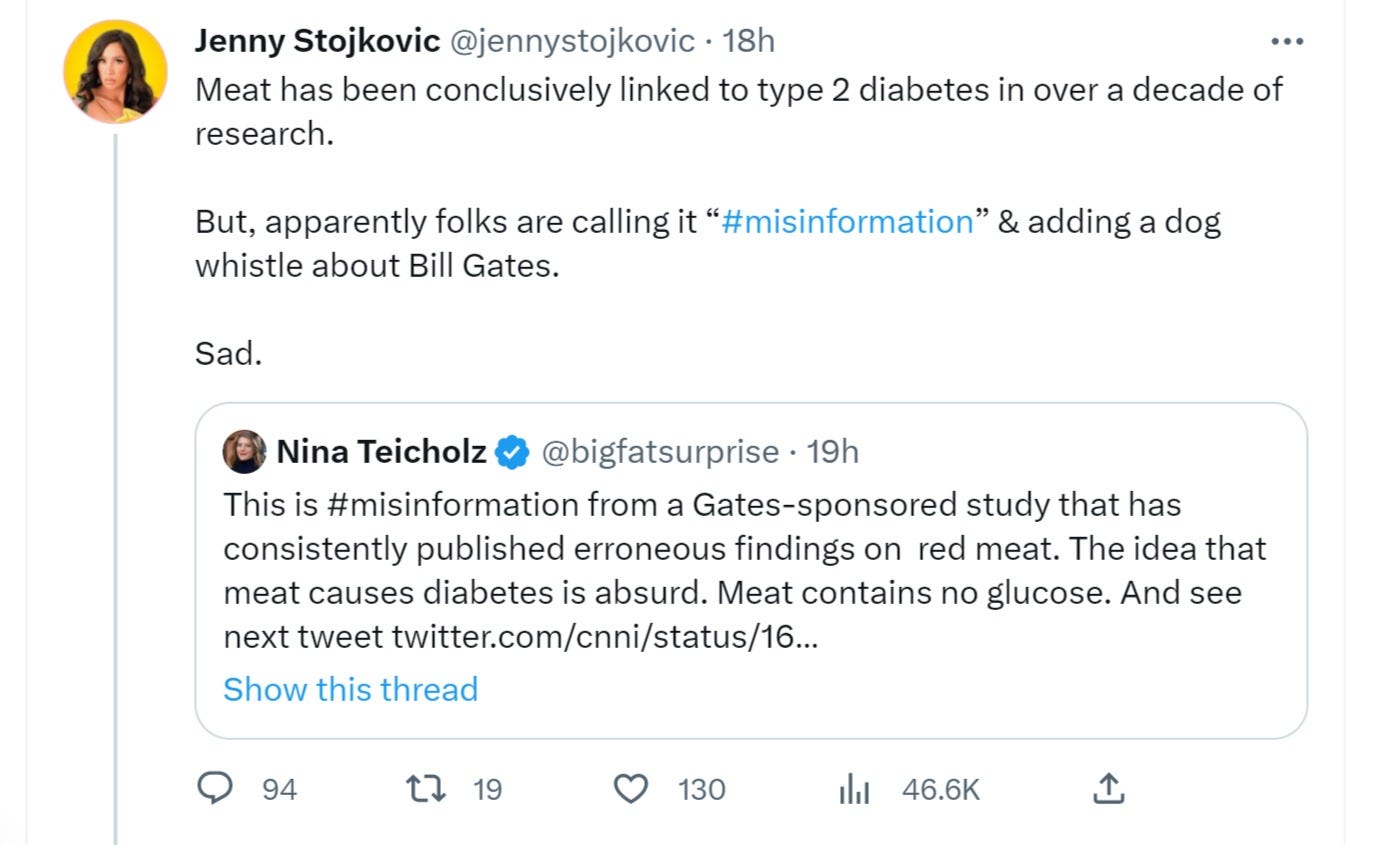Open the 18h tweet timestamp
Screen dimensions: 1388x845
pyautogui.click(x=748, y=41)
